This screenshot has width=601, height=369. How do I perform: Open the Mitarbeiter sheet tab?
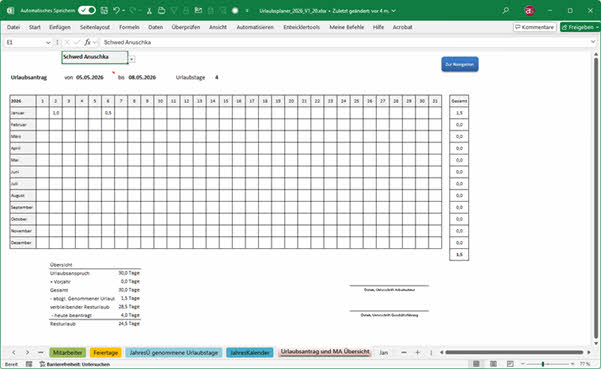[x=67, y=353]
